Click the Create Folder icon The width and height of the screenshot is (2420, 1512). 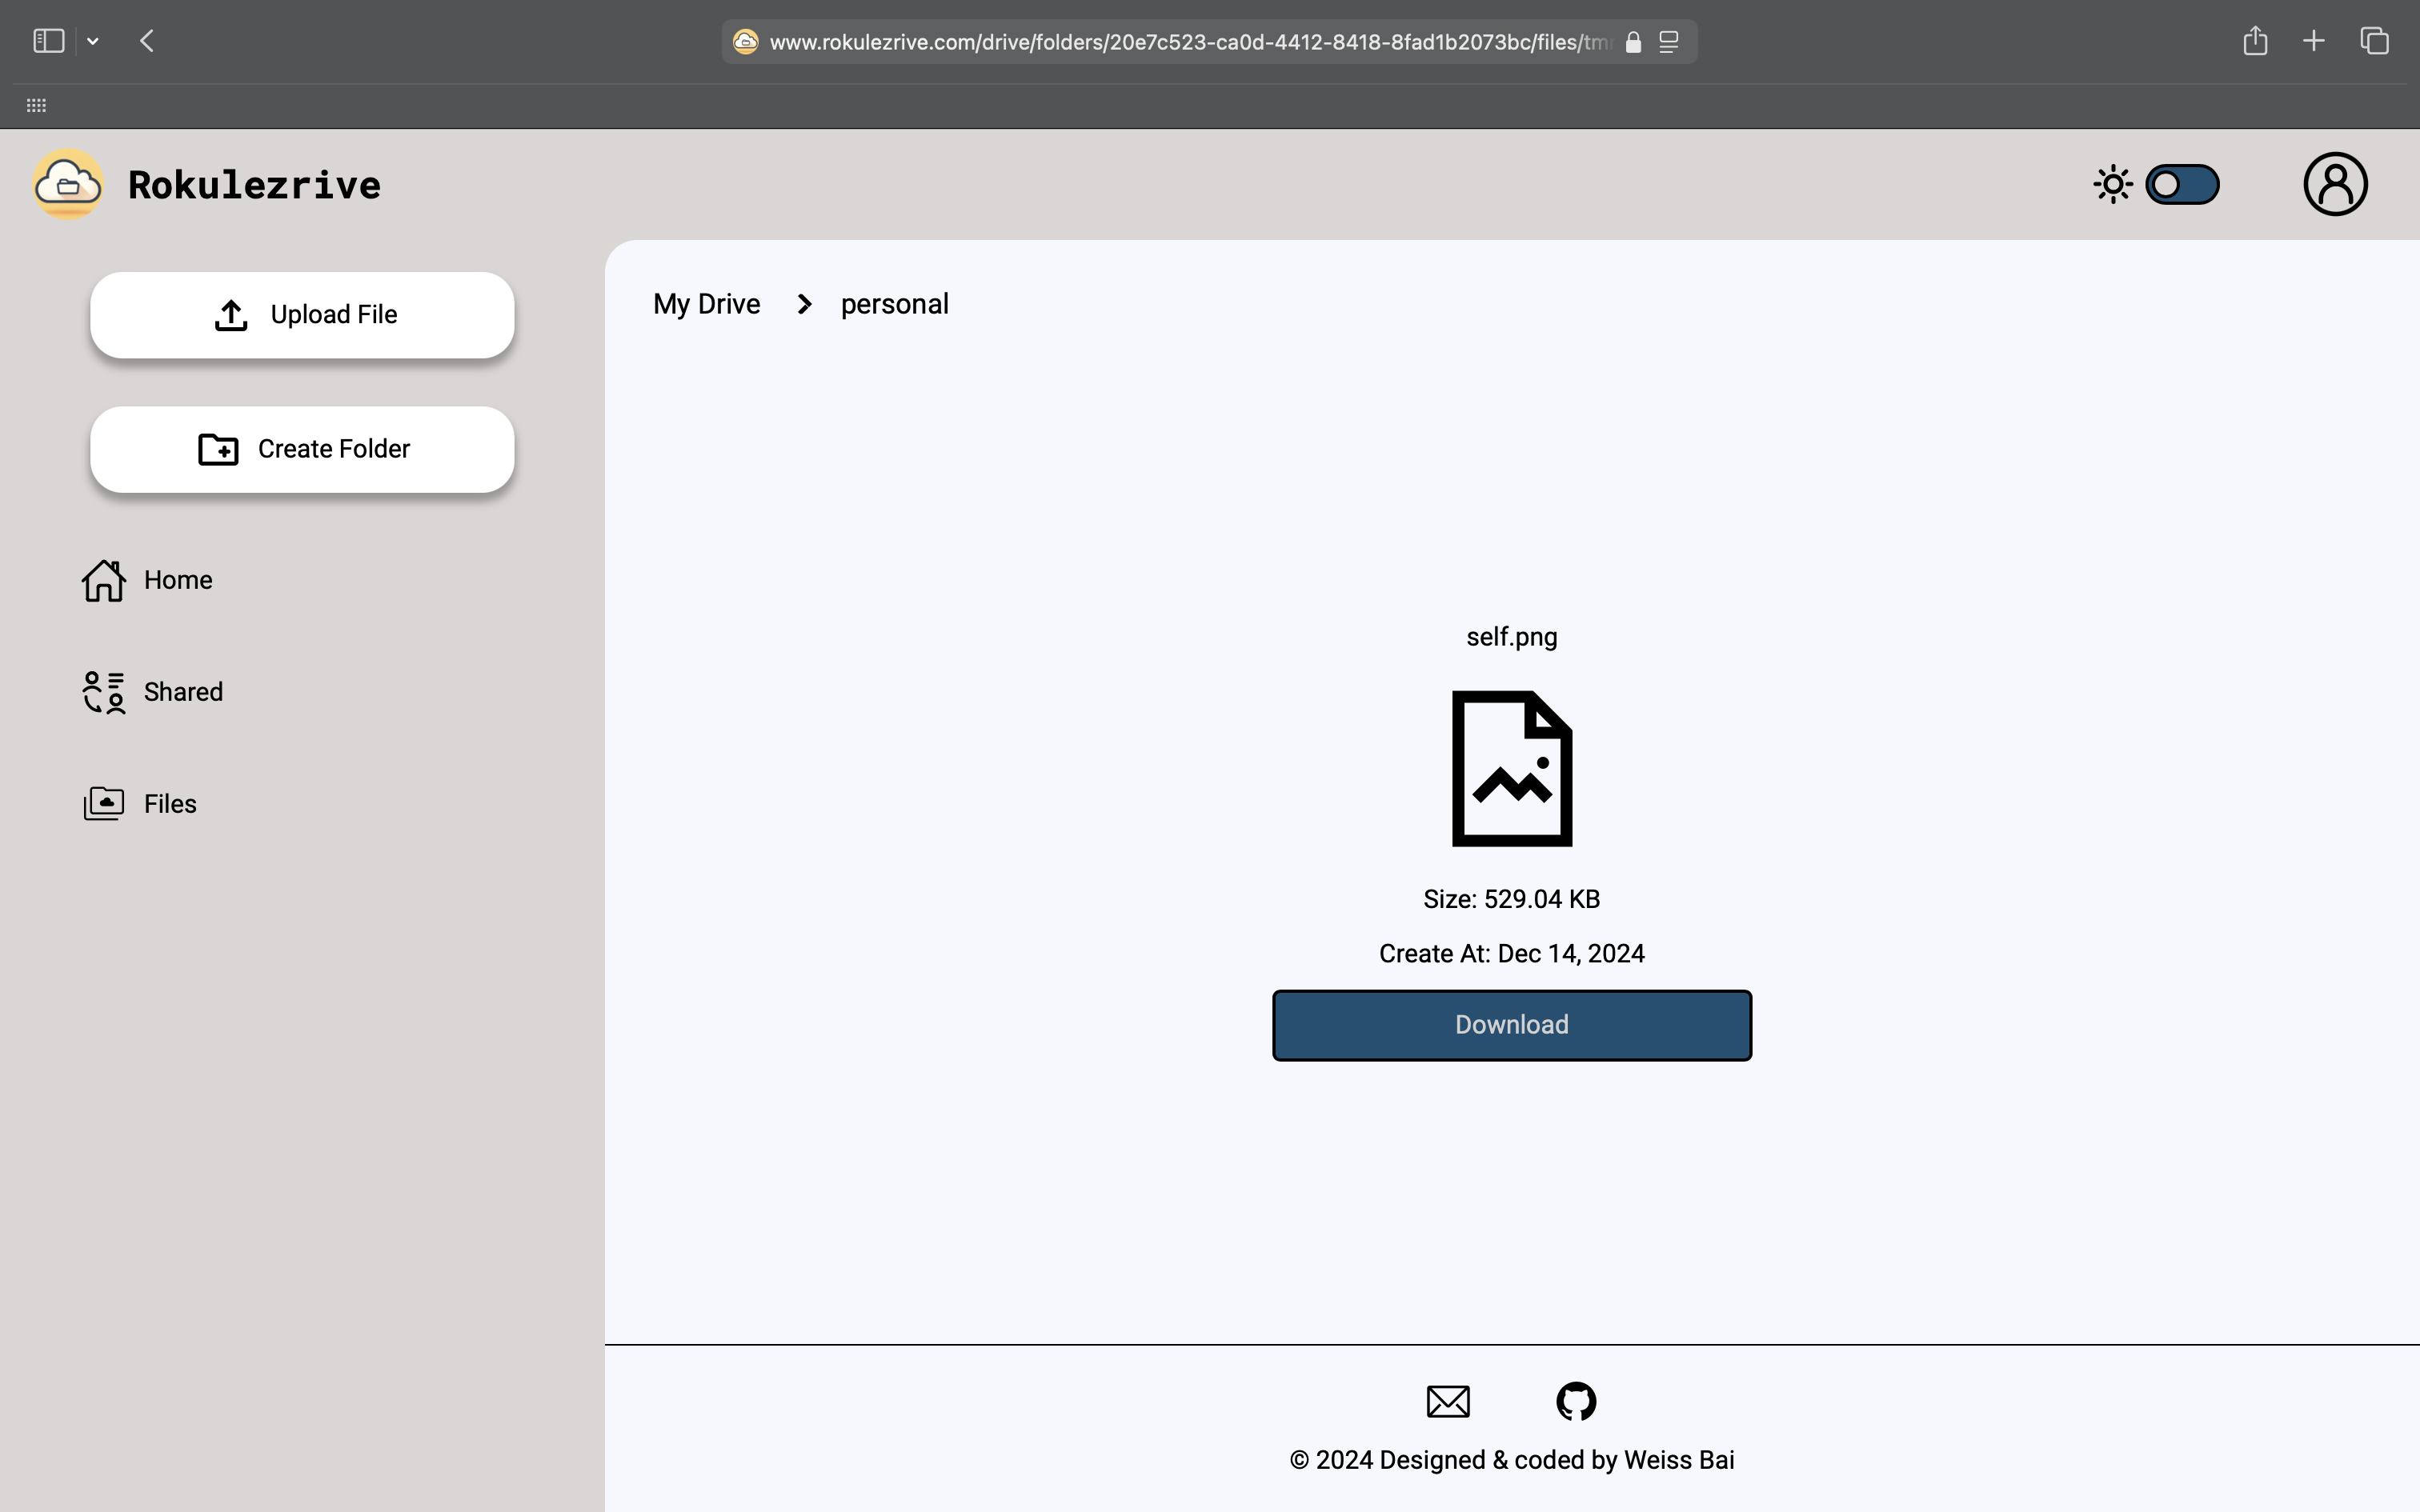(216, 450)
